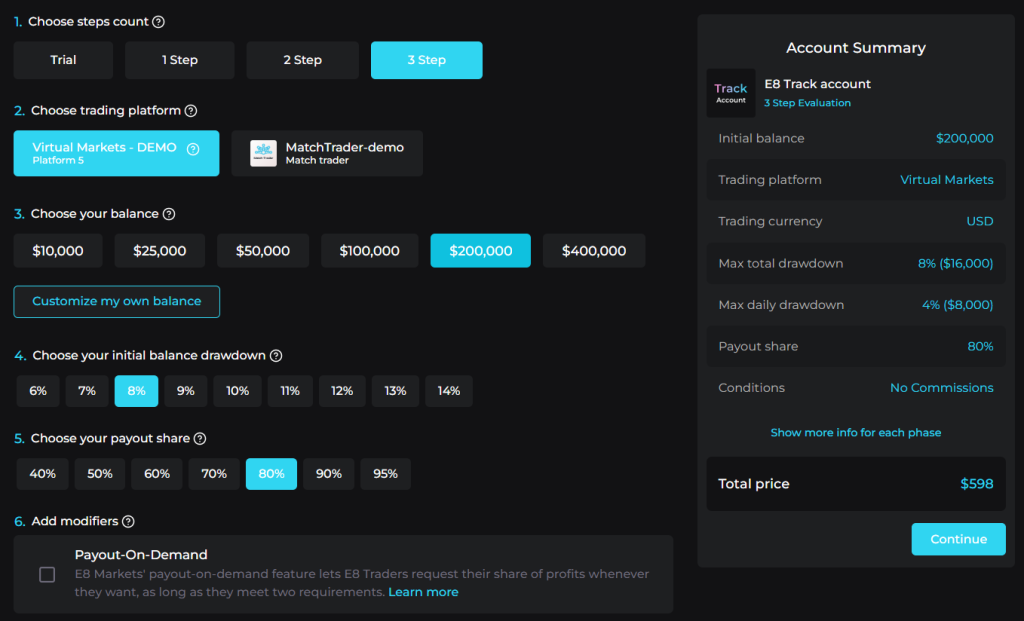
Task: Click help icon beside initial balance drawdown
Action: pyautogui.click(x=276, y=356)
